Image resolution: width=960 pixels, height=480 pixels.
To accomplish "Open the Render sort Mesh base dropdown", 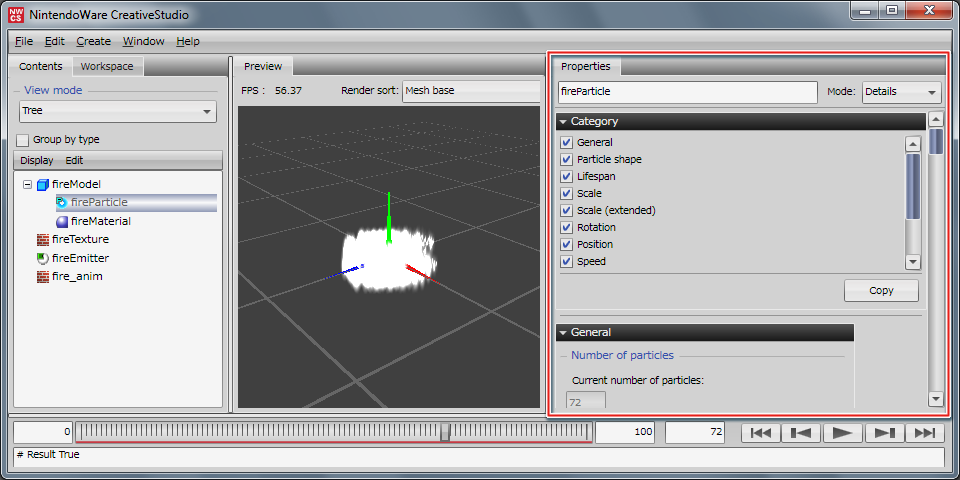I will pos(471,91).
